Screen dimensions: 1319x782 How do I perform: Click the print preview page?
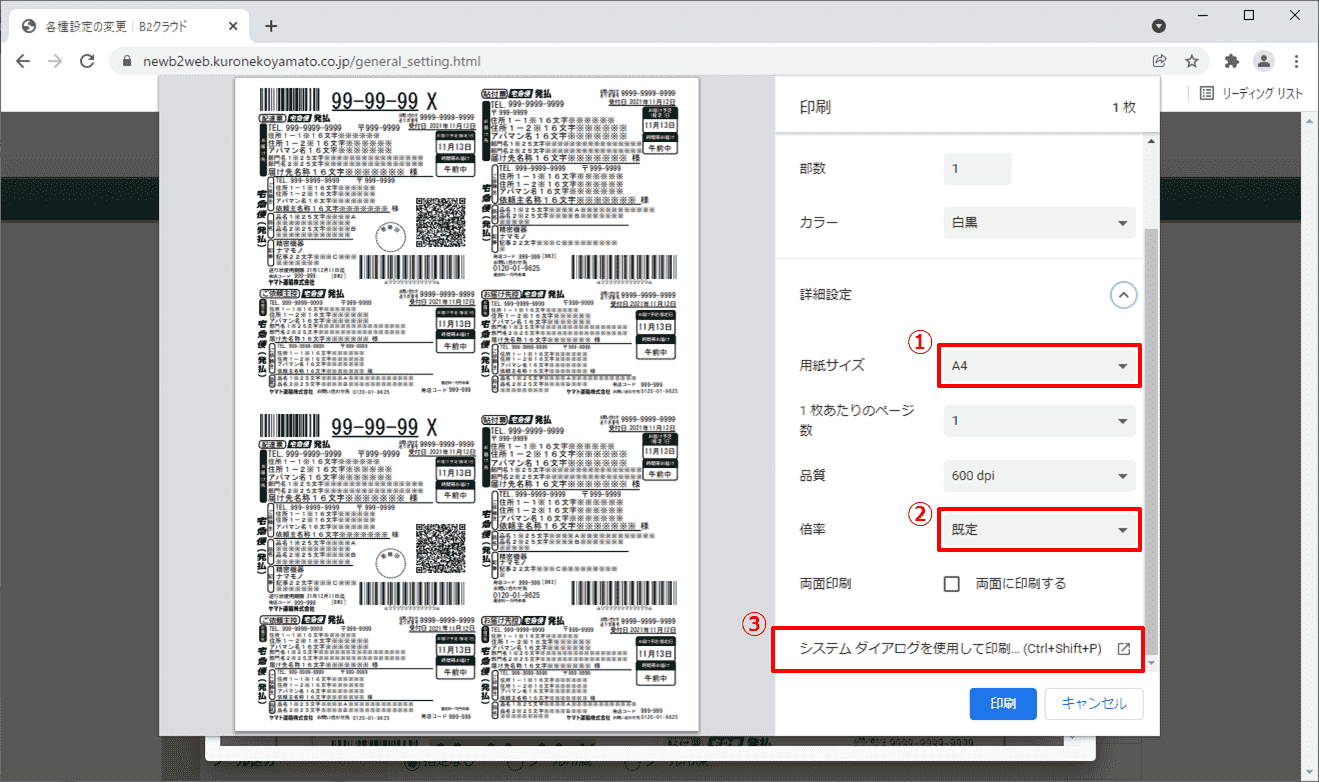pyautogui.click(x=467, y=404)
